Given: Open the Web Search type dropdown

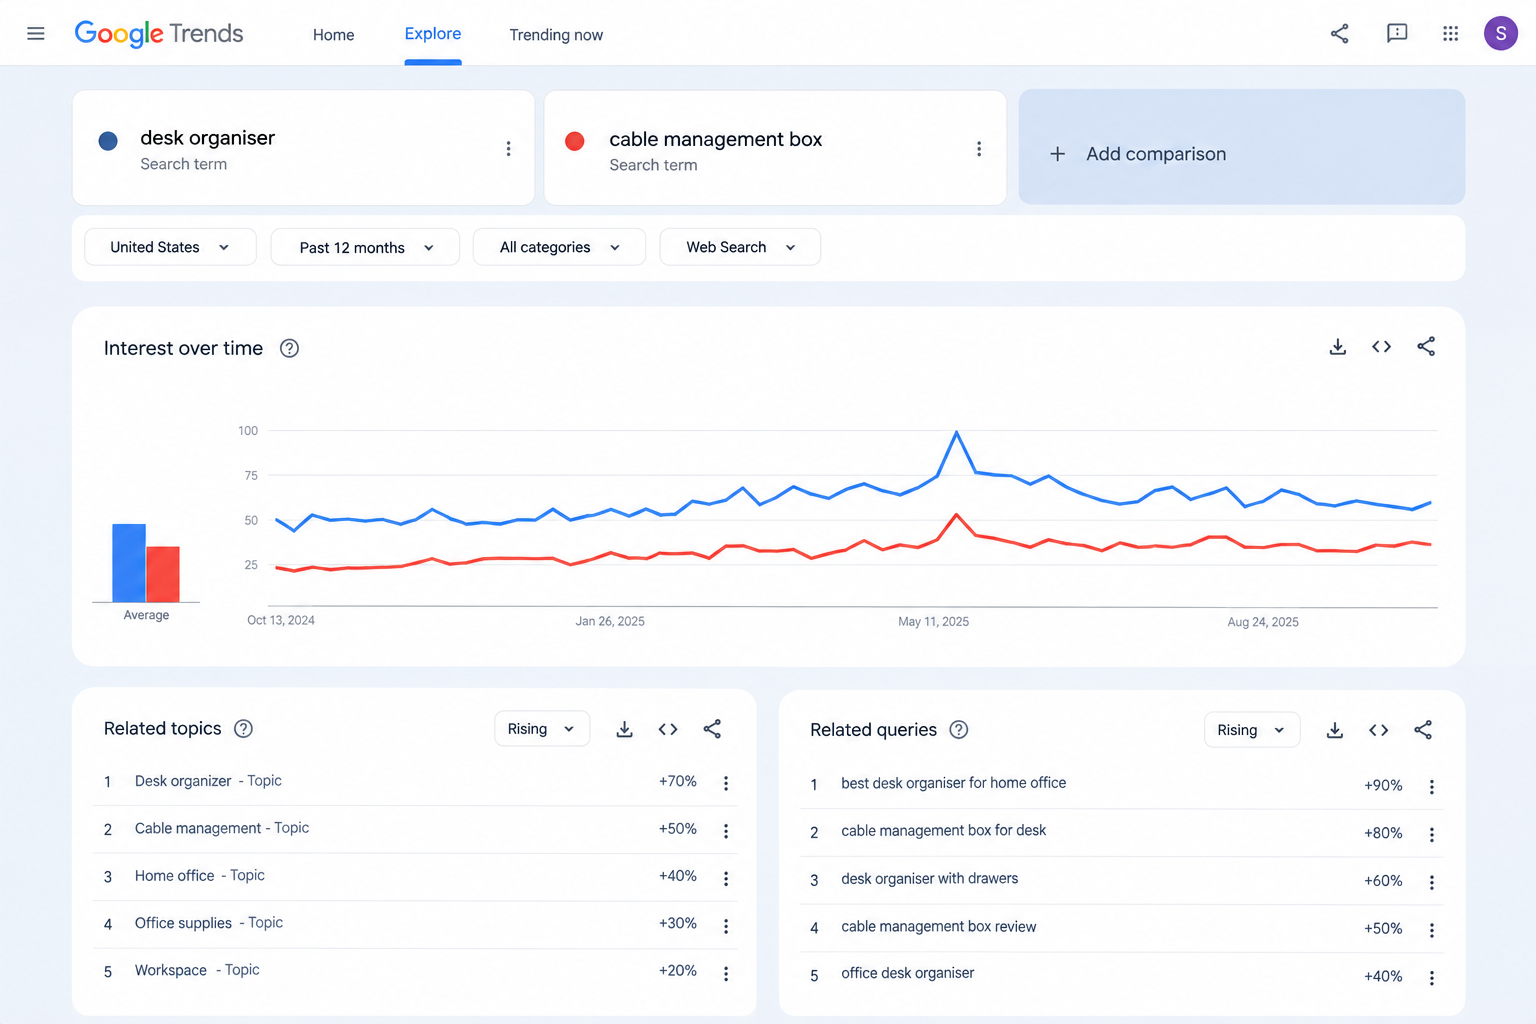Looking at the screenshot, I should point(740,247).
